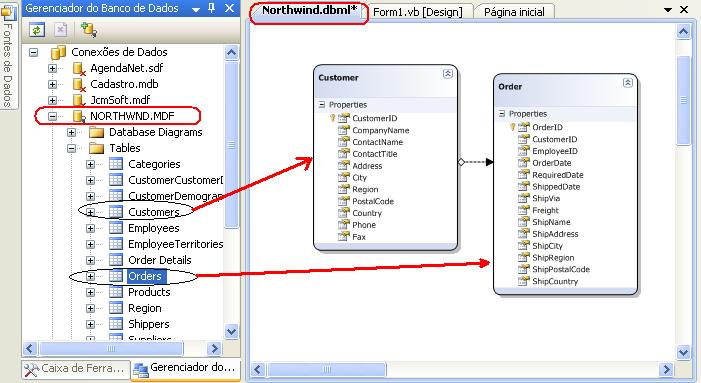Viewport: 701px width, 383px height.
Task: Select the Orders table in tree
Action: pyautogui.click(x=145, y=276)
